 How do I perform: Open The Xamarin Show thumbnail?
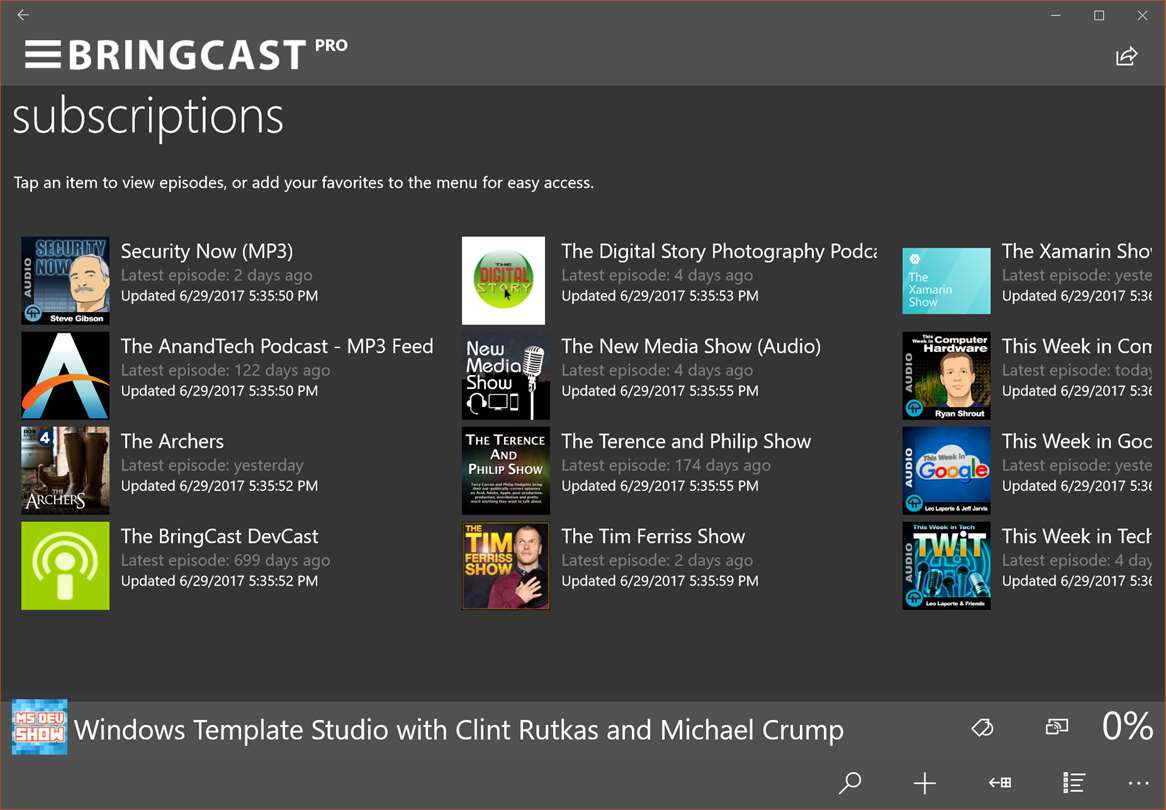click(x=947, y=280)
